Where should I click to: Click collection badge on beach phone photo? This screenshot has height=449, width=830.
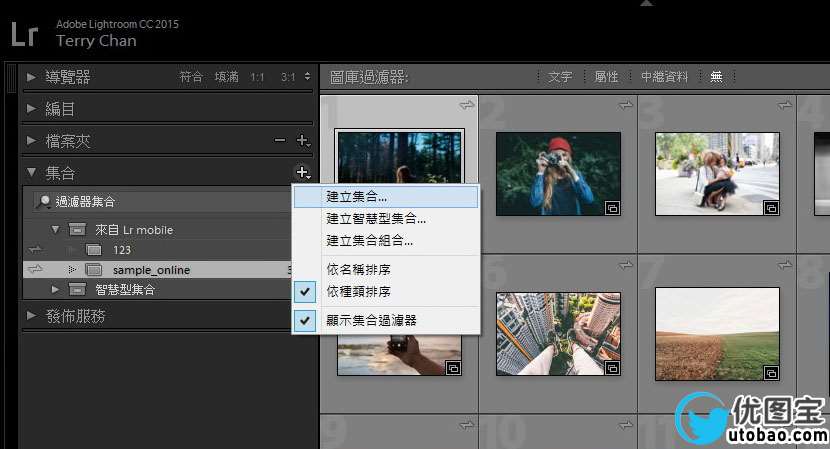(453, 368)
